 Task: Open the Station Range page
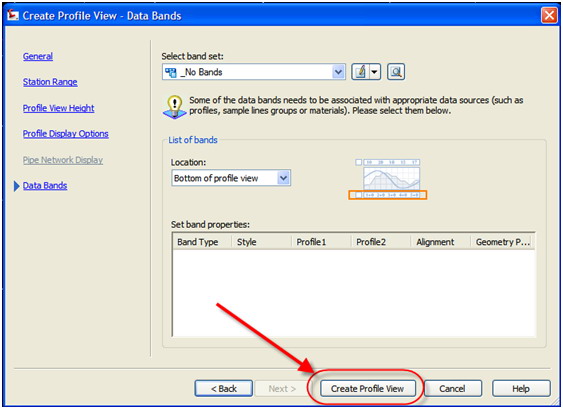click(x=50, y=82)
